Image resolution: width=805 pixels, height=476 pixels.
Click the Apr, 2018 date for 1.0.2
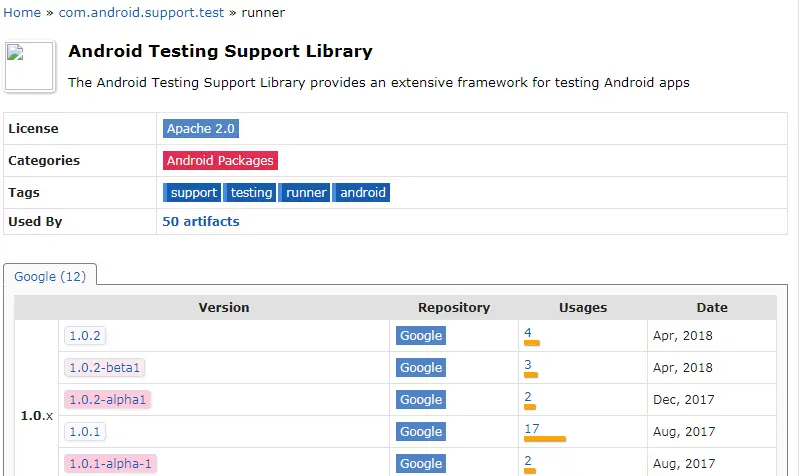point(683,336)
